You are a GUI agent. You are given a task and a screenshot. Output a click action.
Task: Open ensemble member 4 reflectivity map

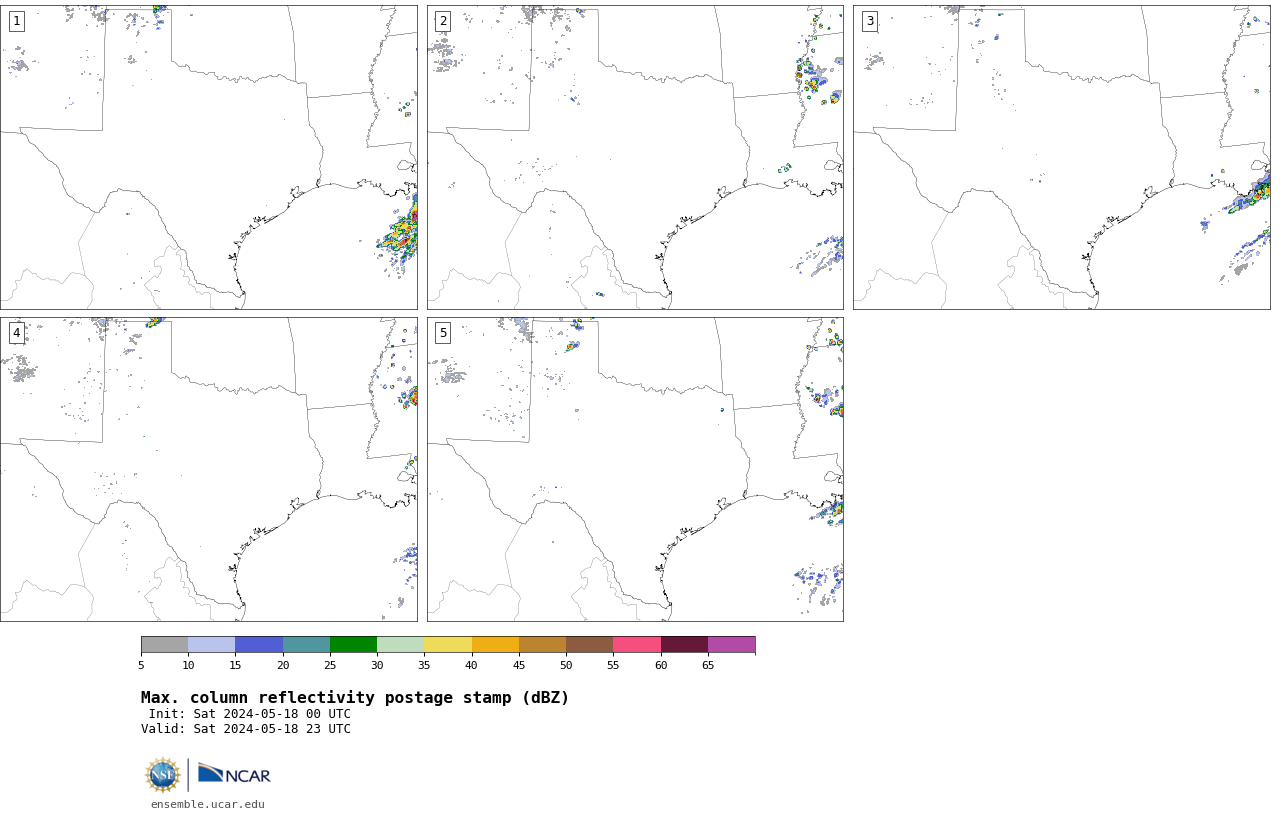point(209,470)
